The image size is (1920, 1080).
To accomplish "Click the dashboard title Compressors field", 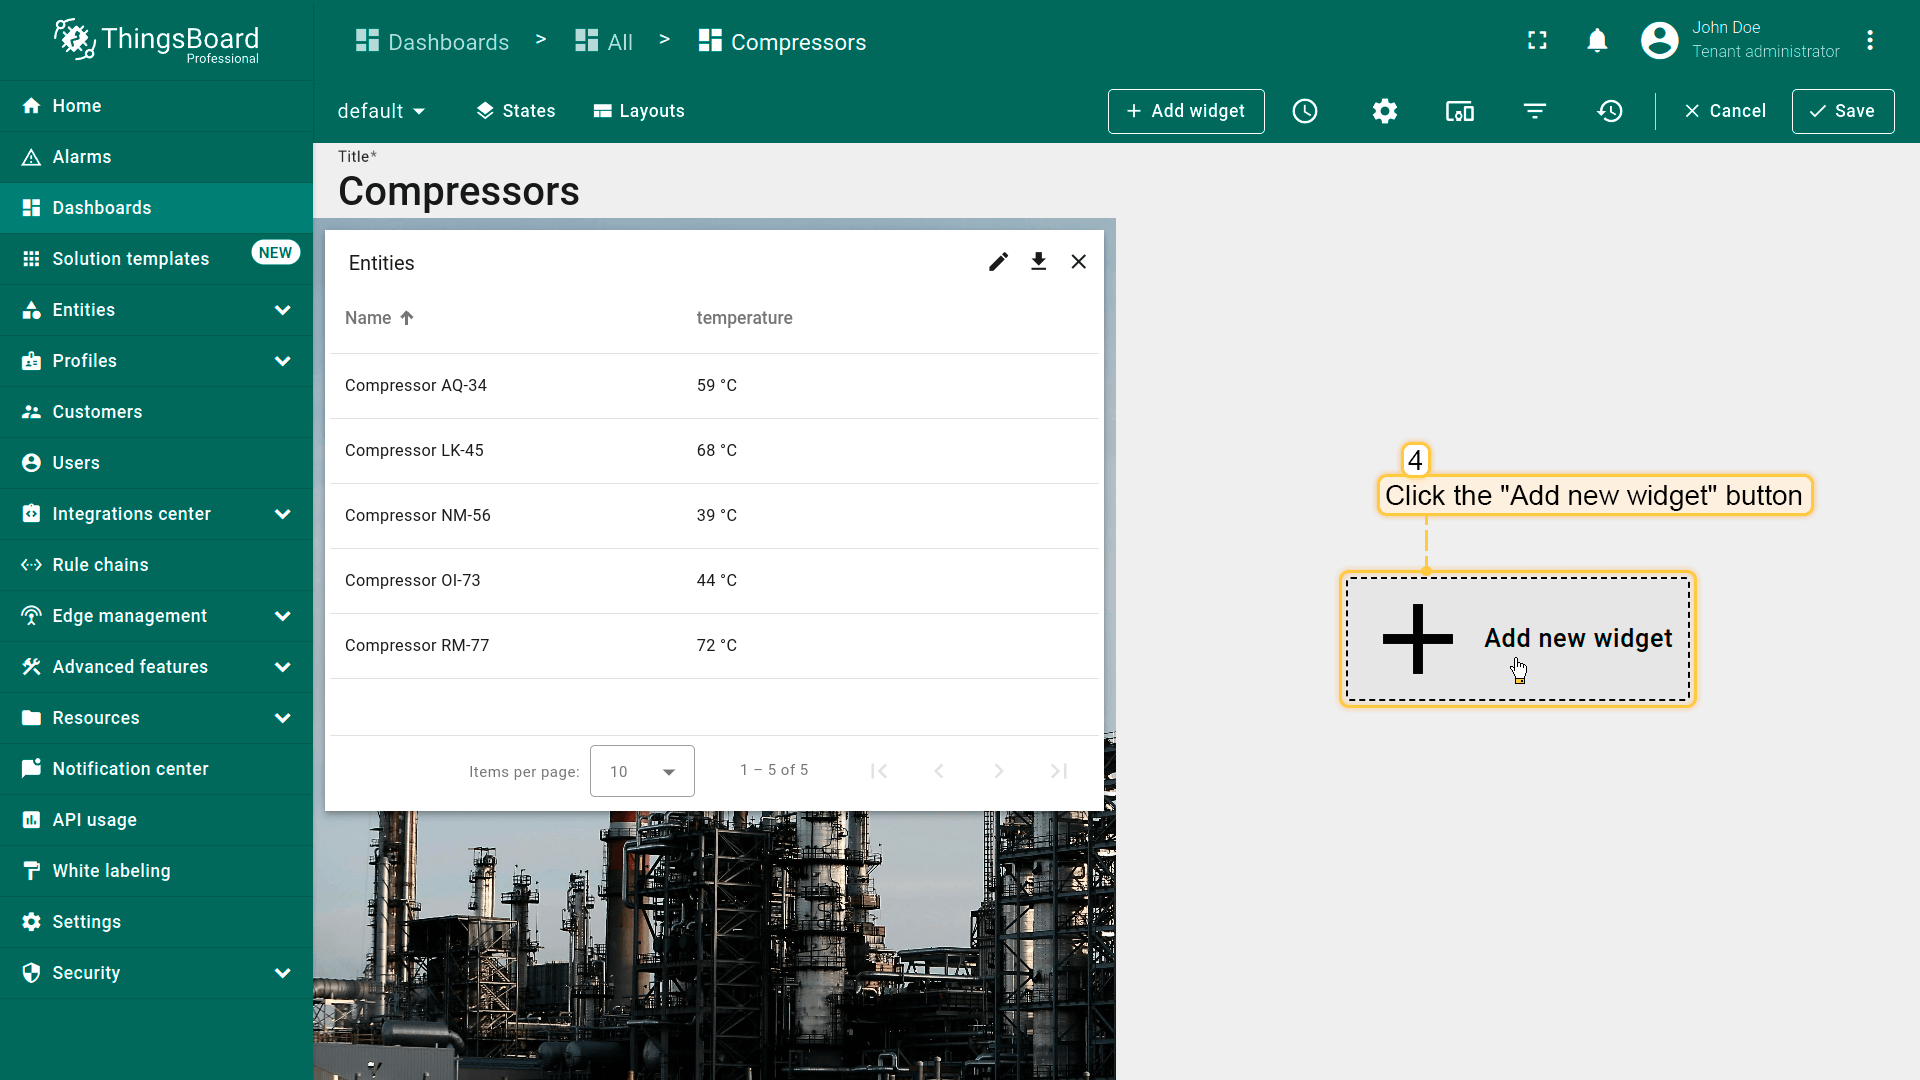I will click(x=459, y=191).
